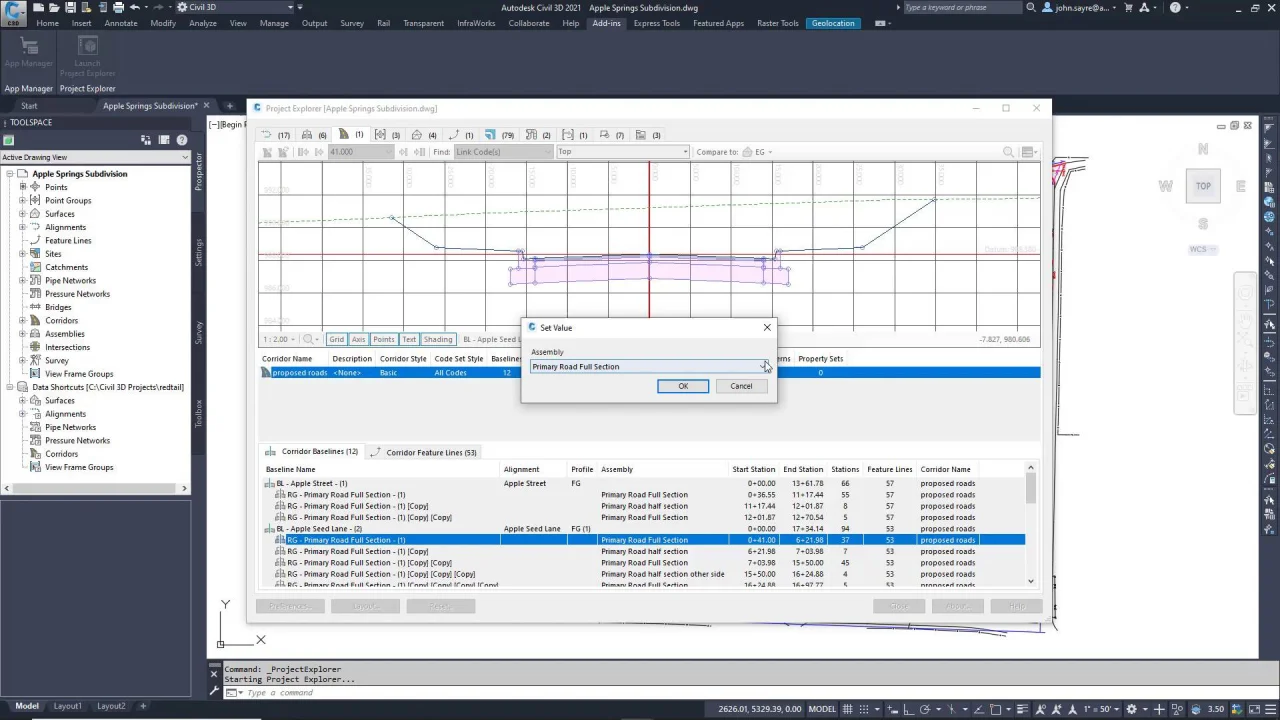The image size is (1280, 720).
Task: Open the Toolspace Survey side tab
Action: click(199, 333)
